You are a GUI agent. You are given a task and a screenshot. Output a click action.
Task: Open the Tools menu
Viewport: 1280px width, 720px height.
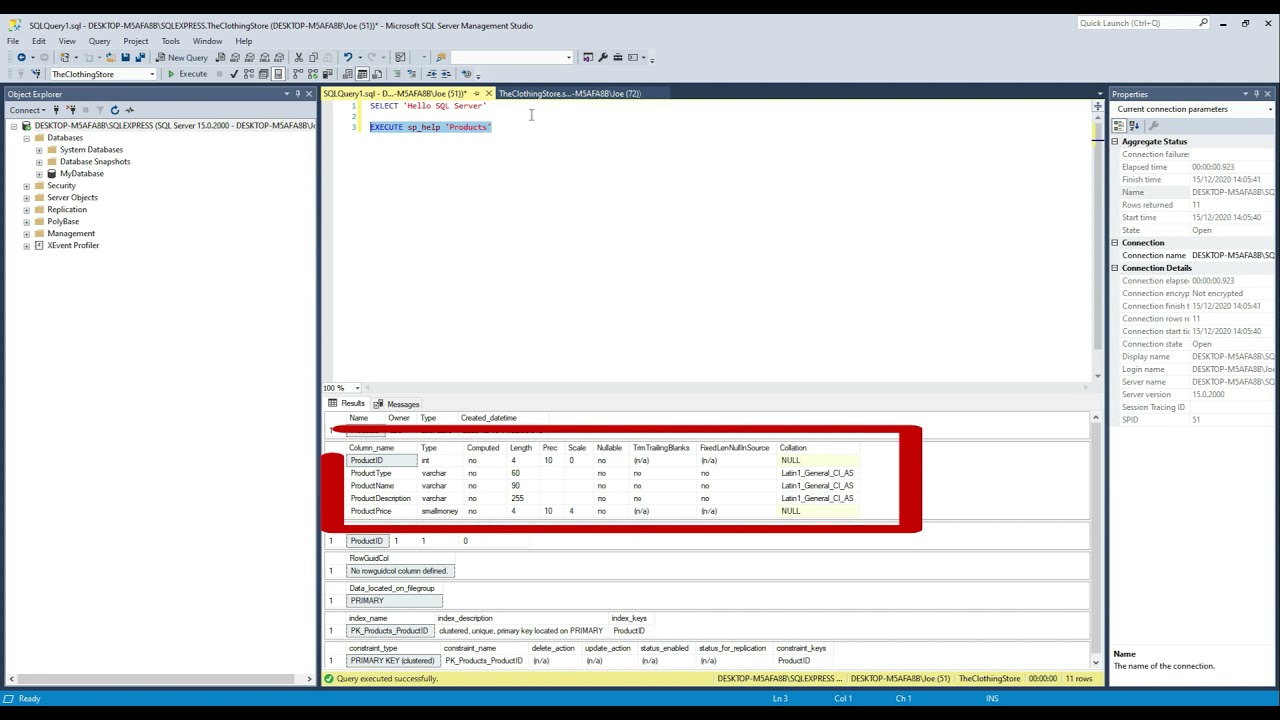pos(171,41)
